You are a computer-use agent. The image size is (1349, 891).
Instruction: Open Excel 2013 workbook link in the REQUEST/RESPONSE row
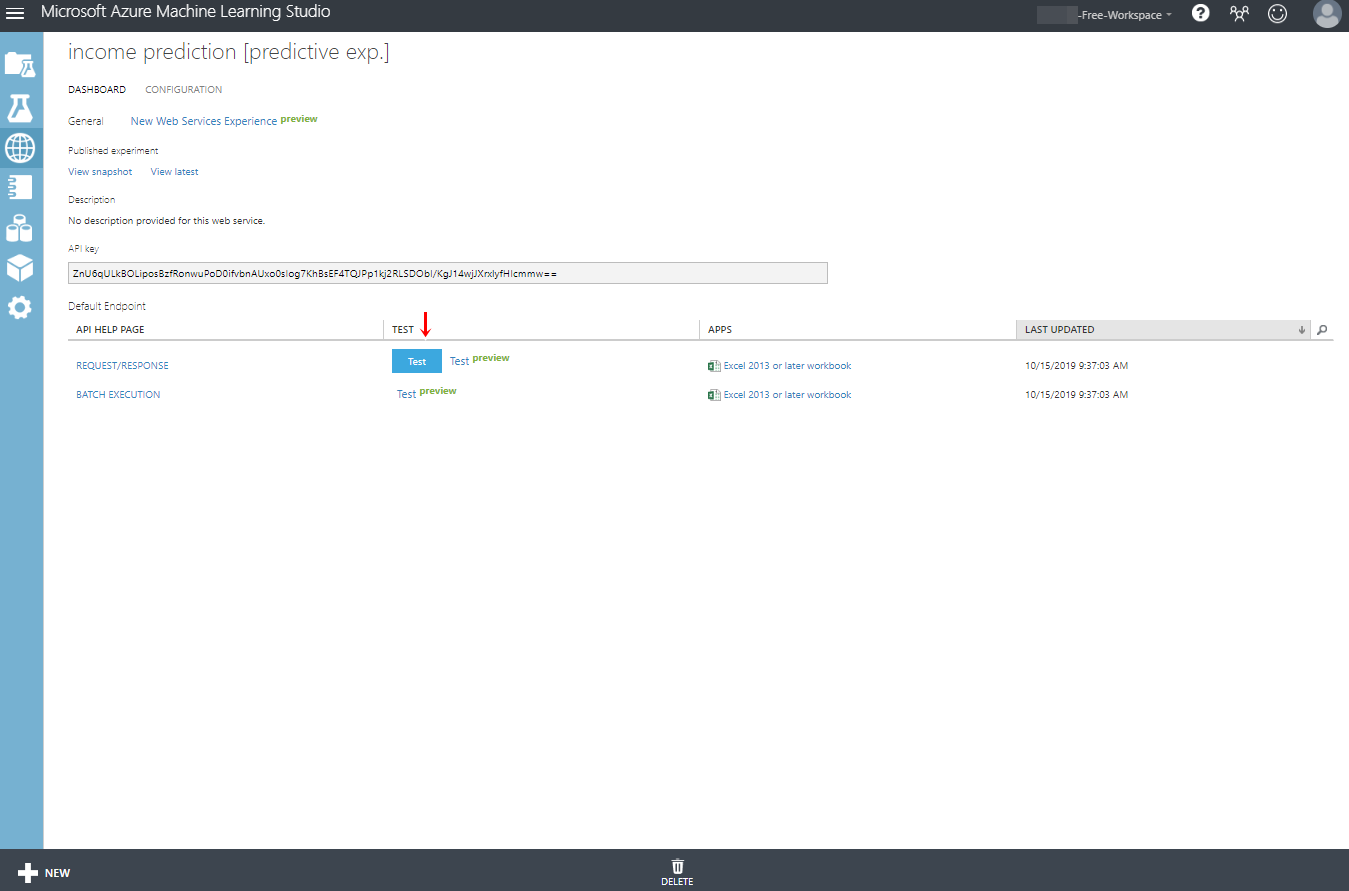pyautogui.click(x=787, y=366)
